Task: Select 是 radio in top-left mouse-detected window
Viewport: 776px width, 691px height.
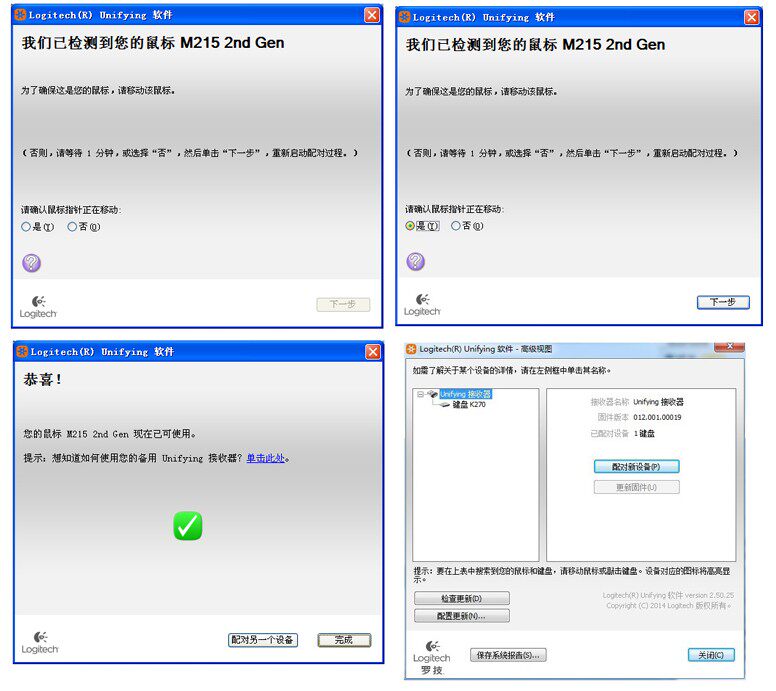Action: click(26, 227)
